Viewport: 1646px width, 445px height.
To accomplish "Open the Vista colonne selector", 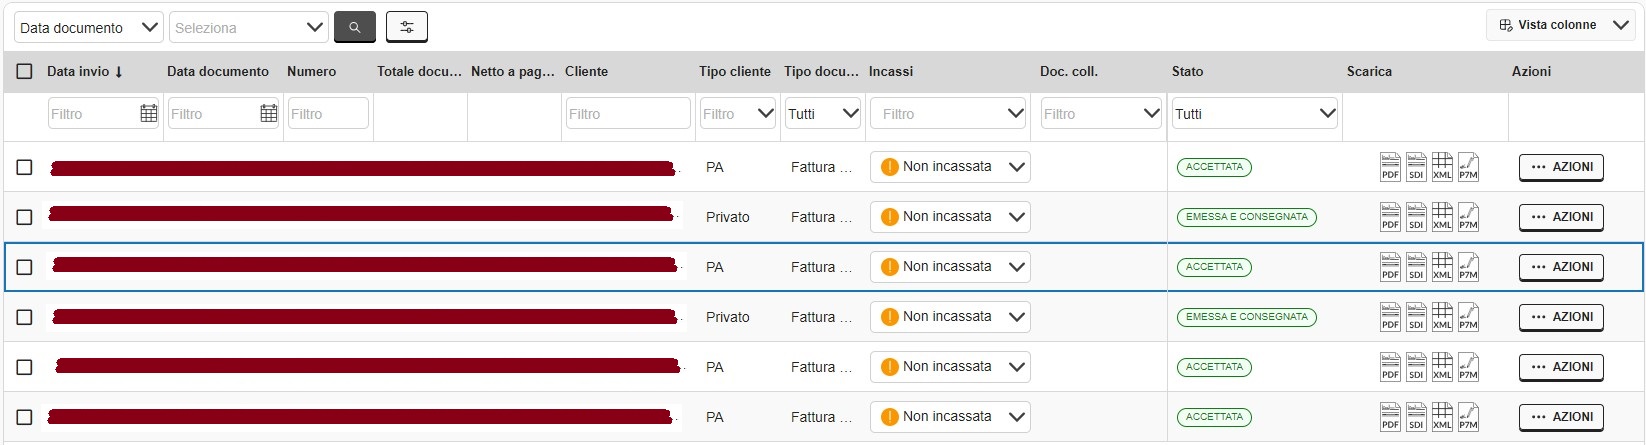I will [1564, 25].
